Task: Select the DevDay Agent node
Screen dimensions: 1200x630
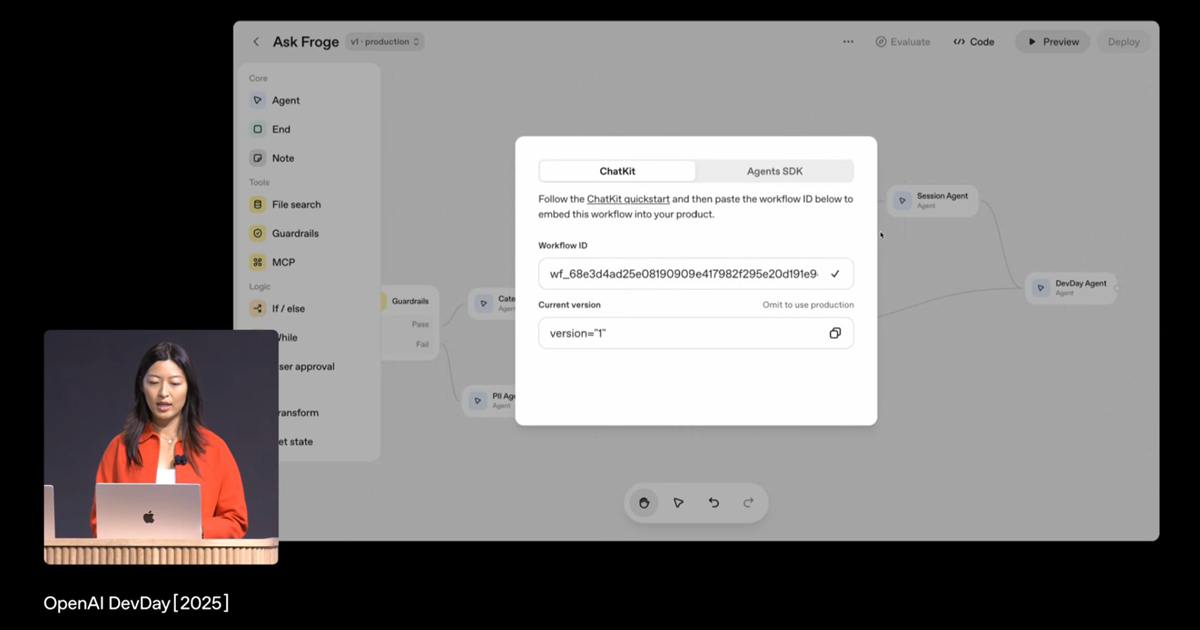Action: pos(1071,288)
